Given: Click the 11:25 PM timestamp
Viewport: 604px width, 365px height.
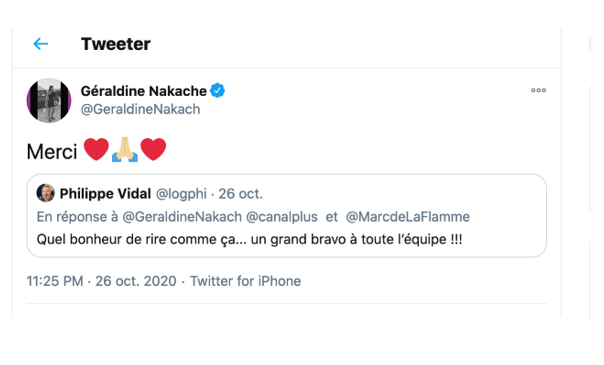Looking at the screenshot, I should [x=55, y=281].
